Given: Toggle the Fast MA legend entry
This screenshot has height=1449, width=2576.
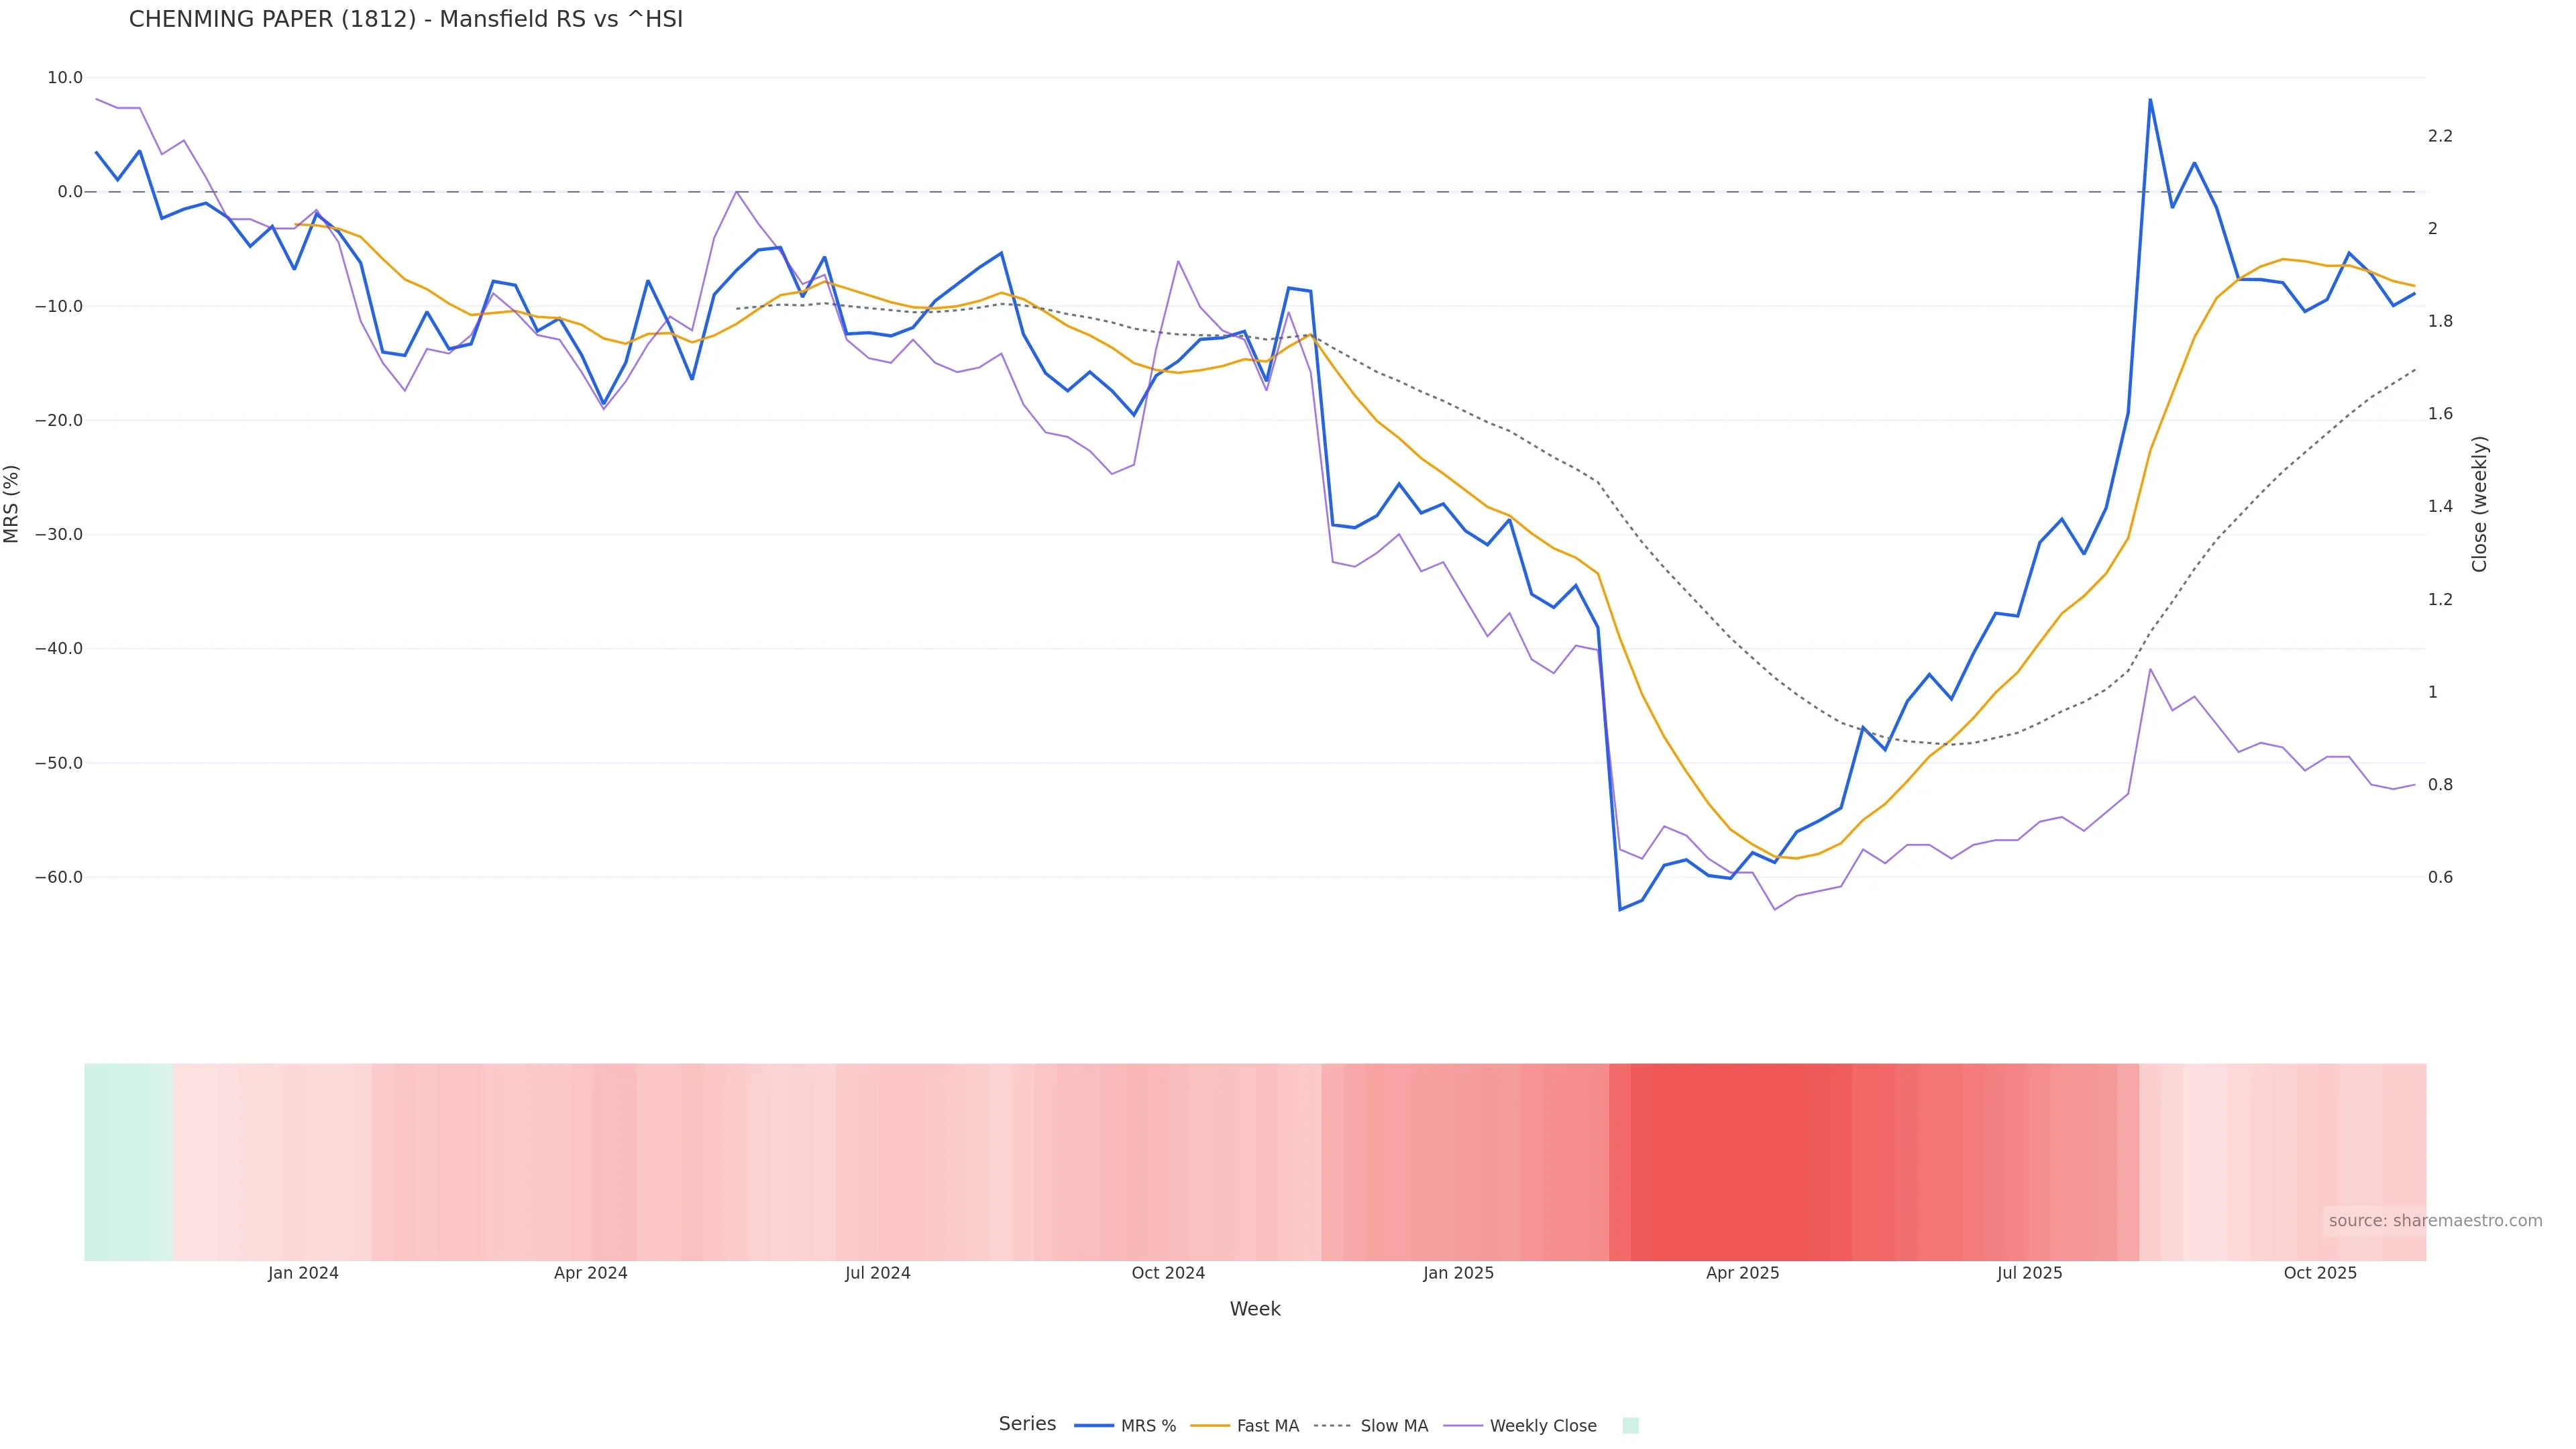Looking at the screenshot, I should tap(1267, 1426).
